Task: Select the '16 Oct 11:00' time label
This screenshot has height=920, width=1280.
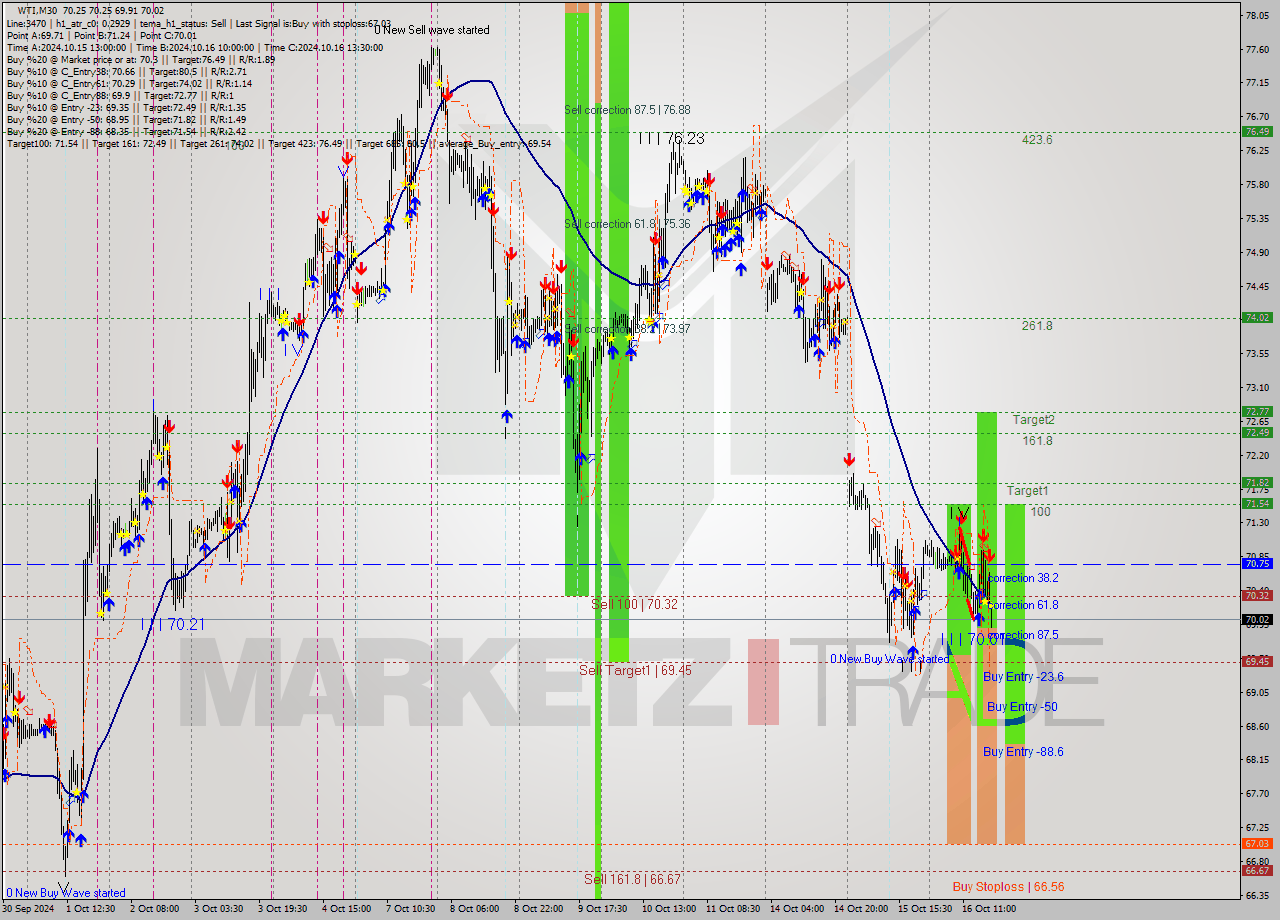Action: coord(989,909)
